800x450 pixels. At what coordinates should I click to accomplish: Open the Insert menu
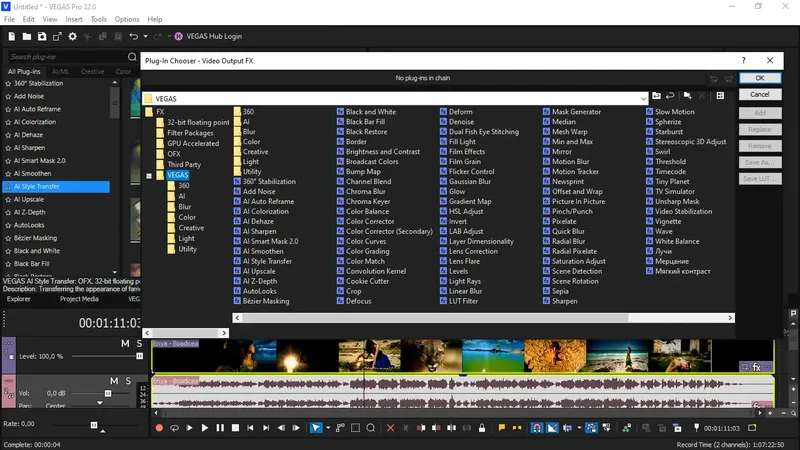coord(74,19)
